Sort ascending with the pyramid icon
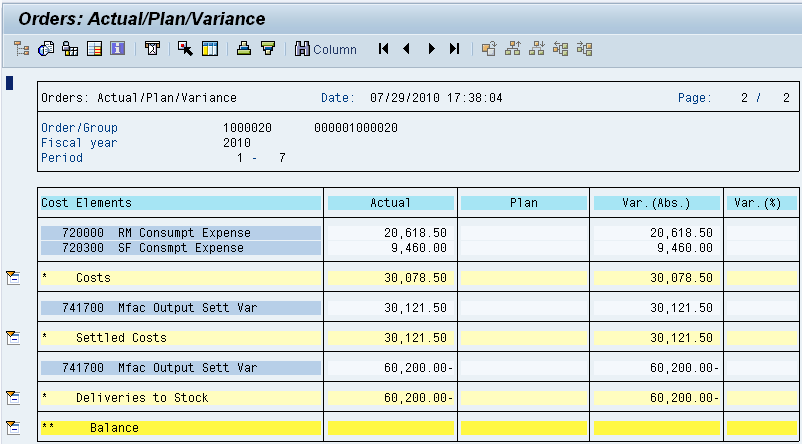Image resolution: width=802 pixels, height=444 pixels. click(x=244, y=49)
